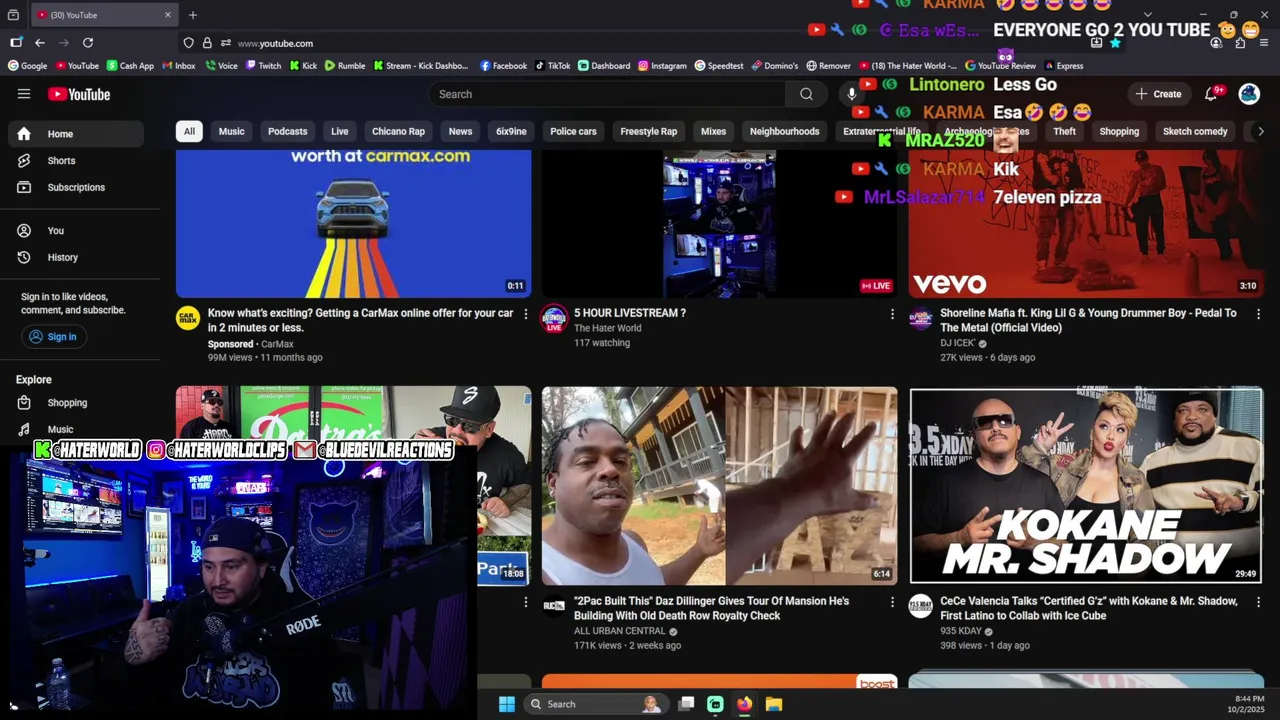Select the Music filter chip
Screen dimensions: 1280x720
coord(231,131)
